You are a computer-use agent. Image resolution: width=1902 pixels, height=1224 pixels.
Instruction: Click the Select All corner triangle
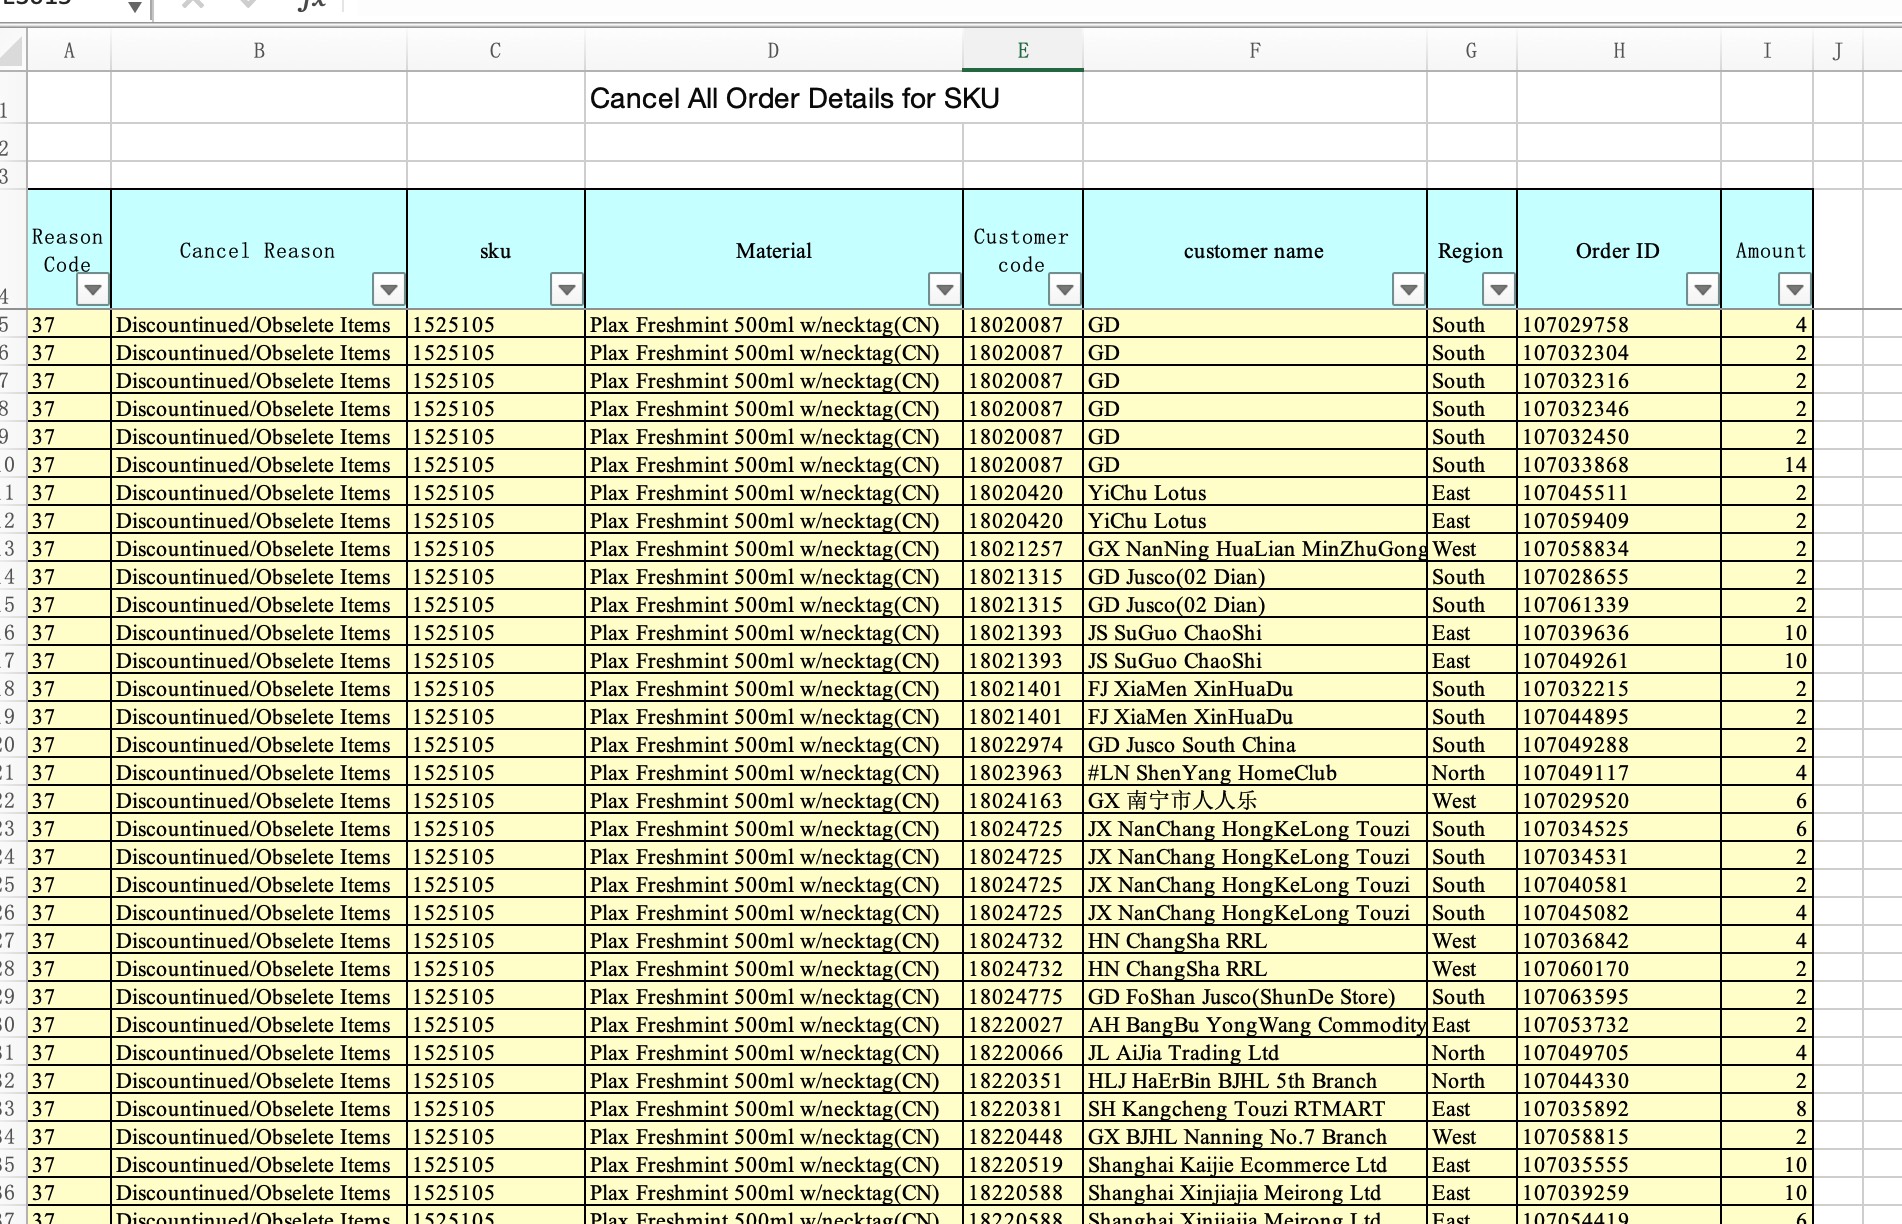click(x=12, y=50)
